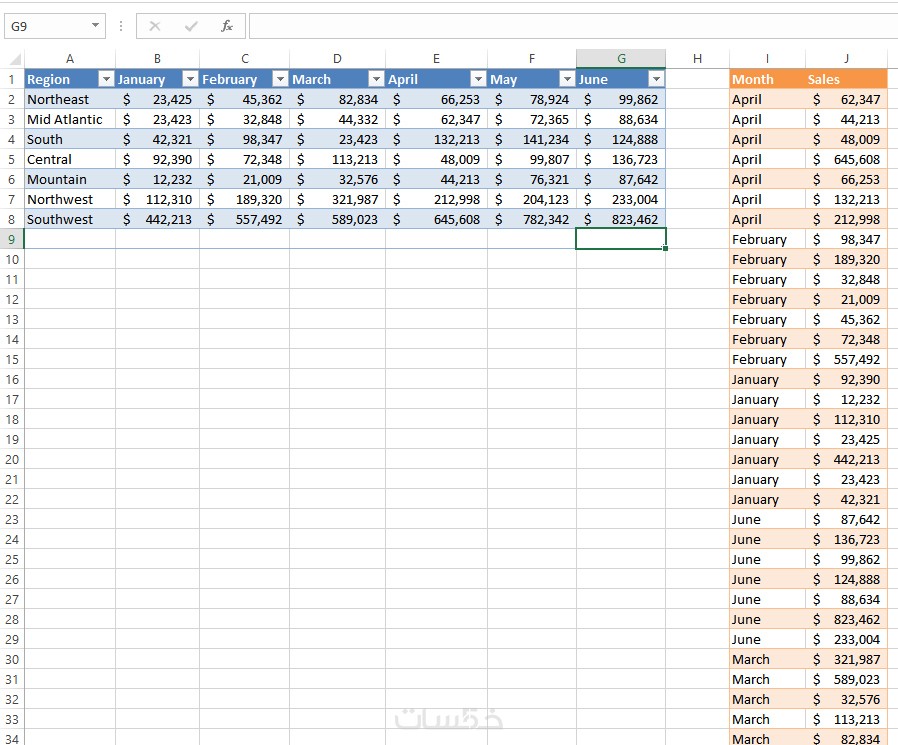Open the May column filter dropdown
The height and width of the screenshot is (745, 898).
tap(567, 79)
